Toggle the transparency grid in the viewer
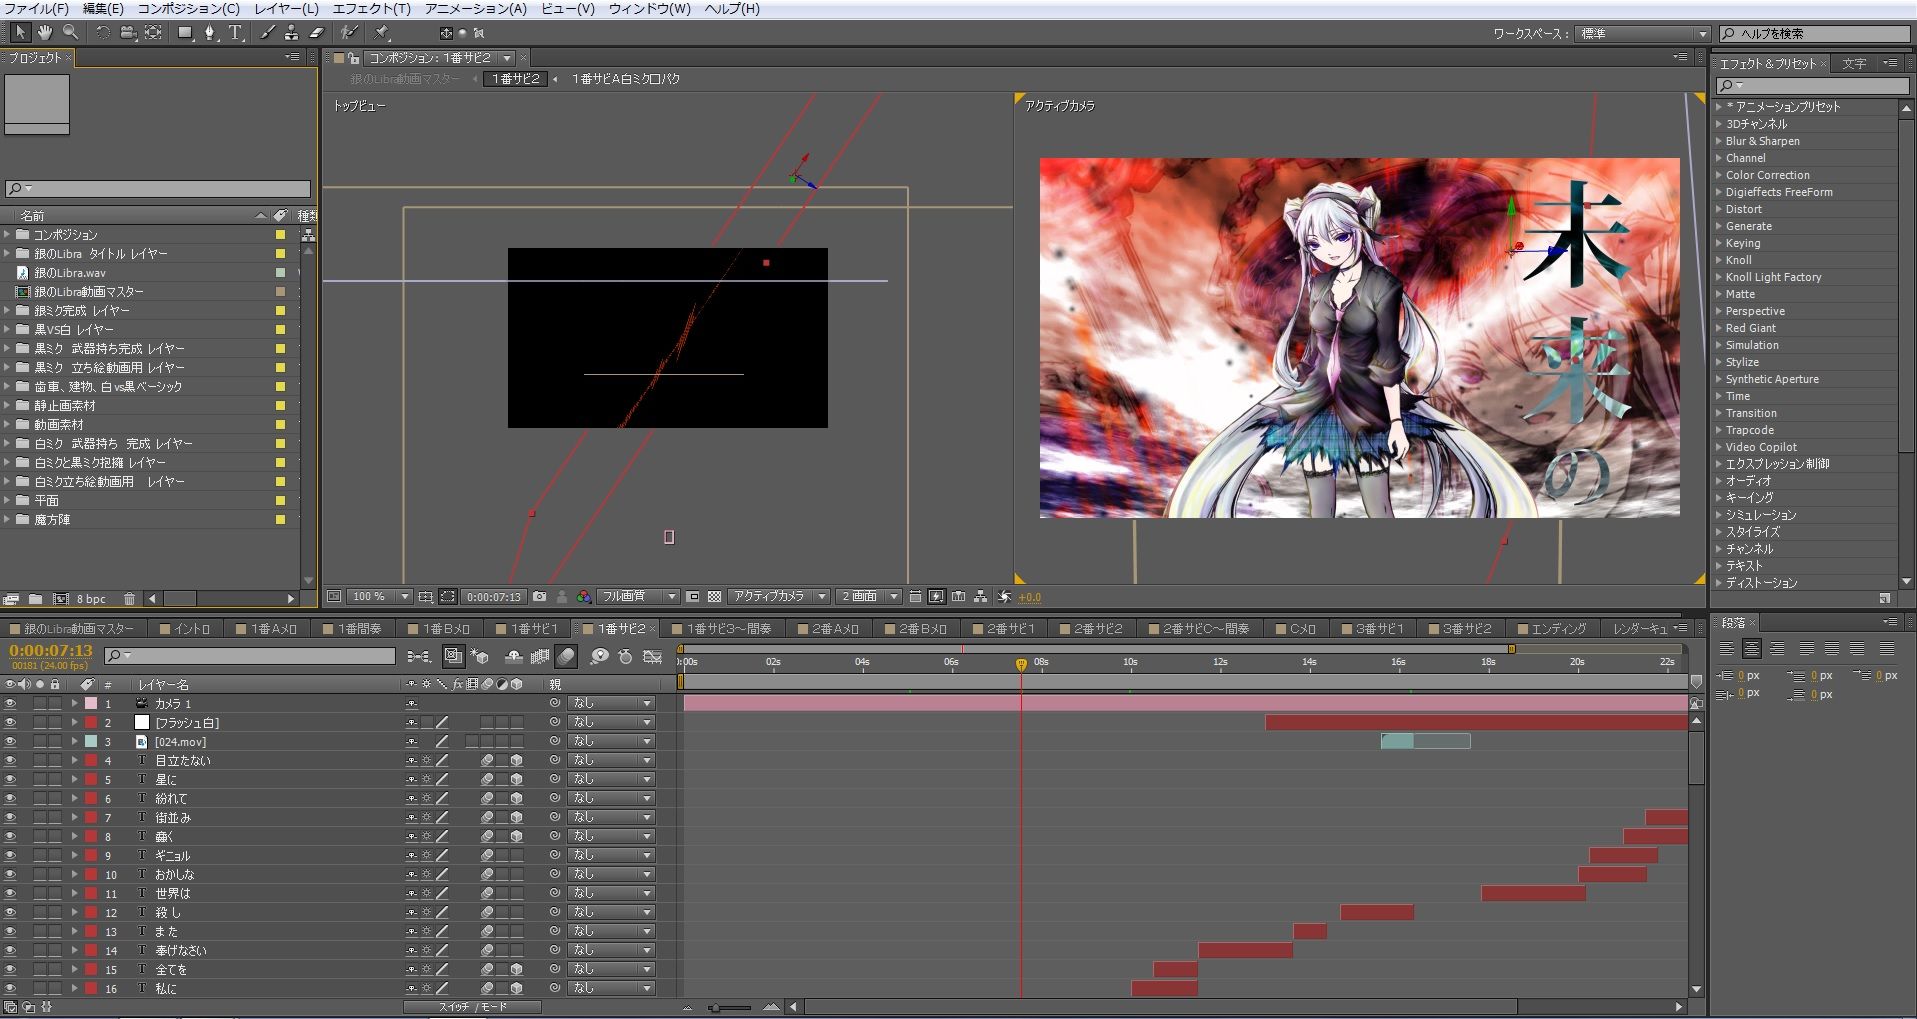Screen dimensions: 1917x1019 (715, 597)
